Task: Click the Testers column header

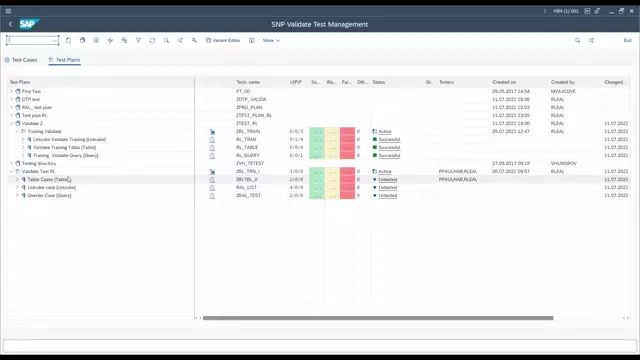Action: 447,82
